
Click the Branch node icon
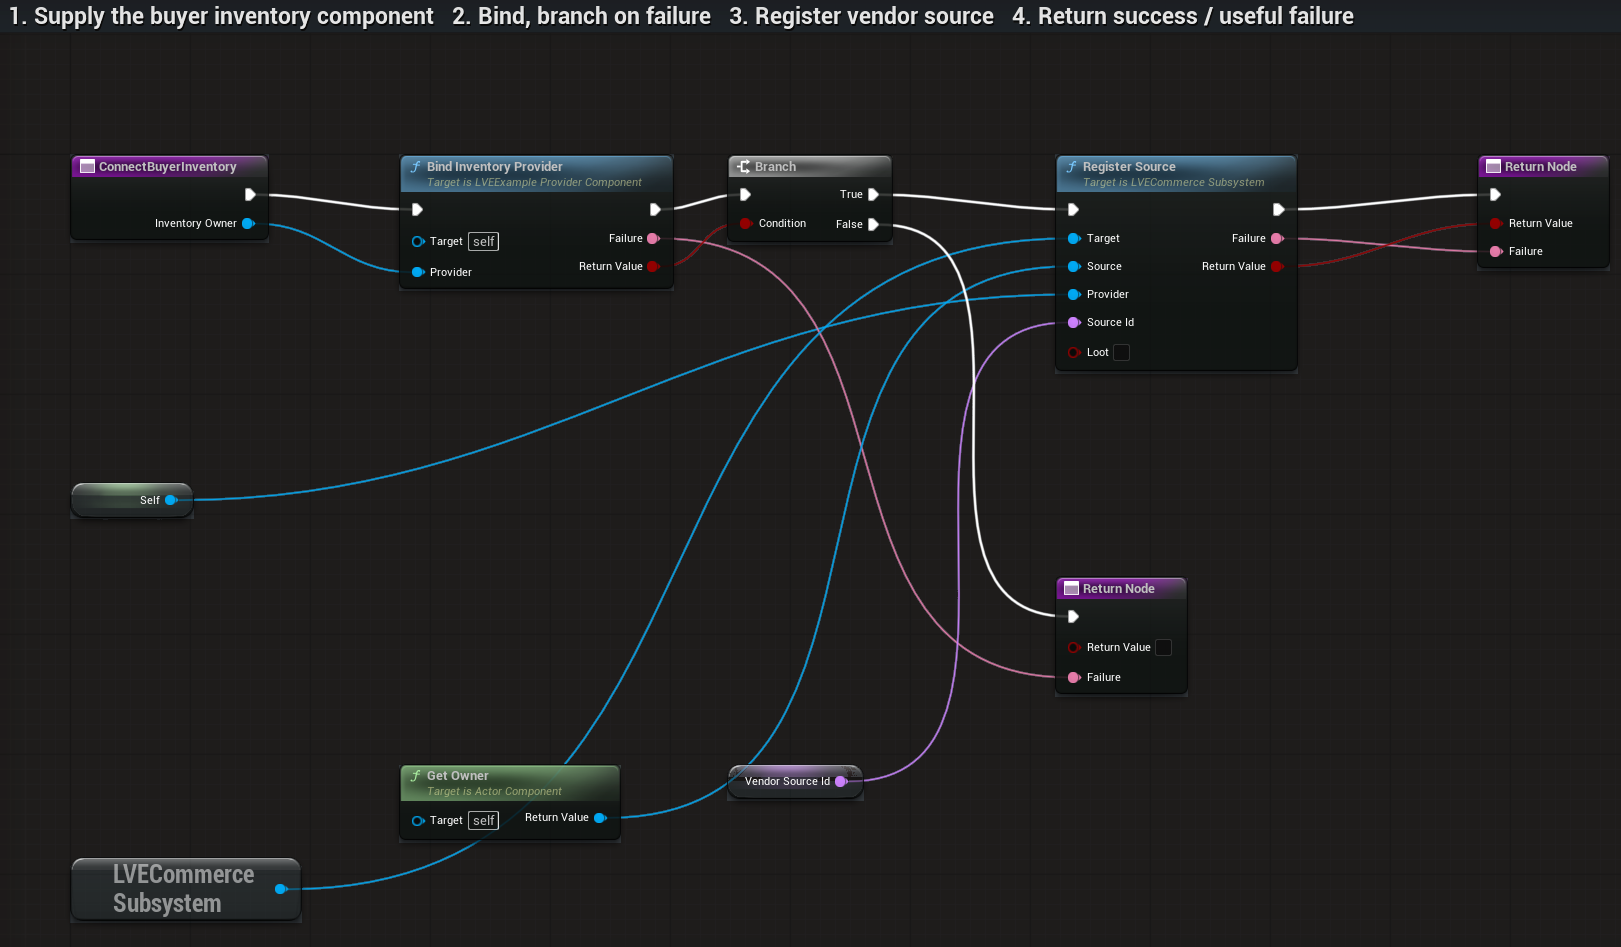point(743,167)
